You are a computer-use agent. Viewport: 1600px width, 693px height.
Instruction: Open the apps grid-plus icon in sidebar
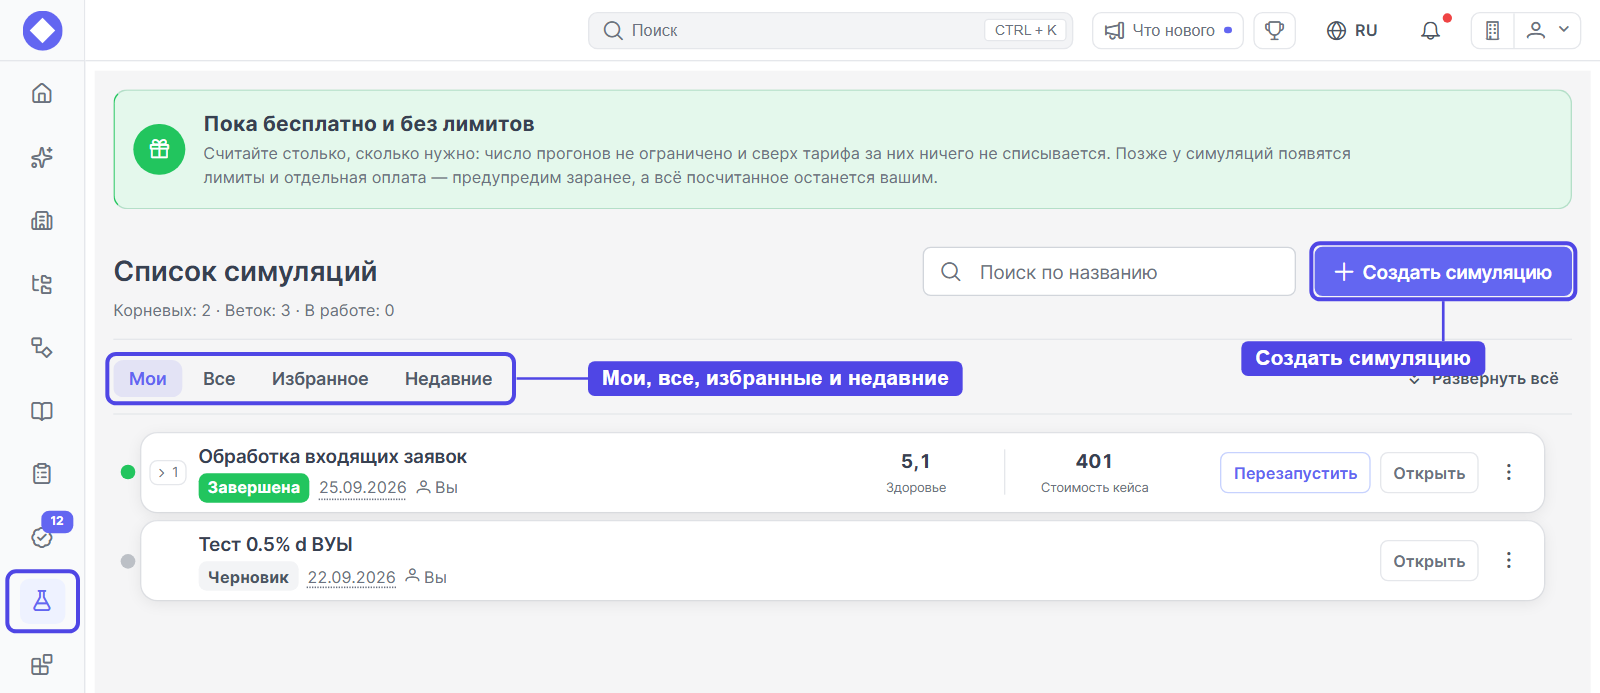coord(42,665)
